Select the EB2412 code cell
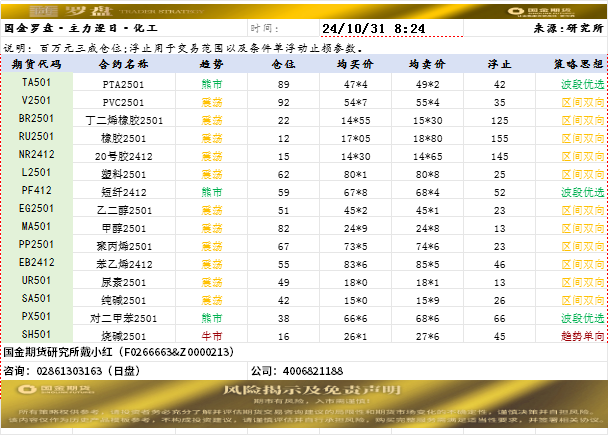The image size is (608, 435). click(36, 262)
